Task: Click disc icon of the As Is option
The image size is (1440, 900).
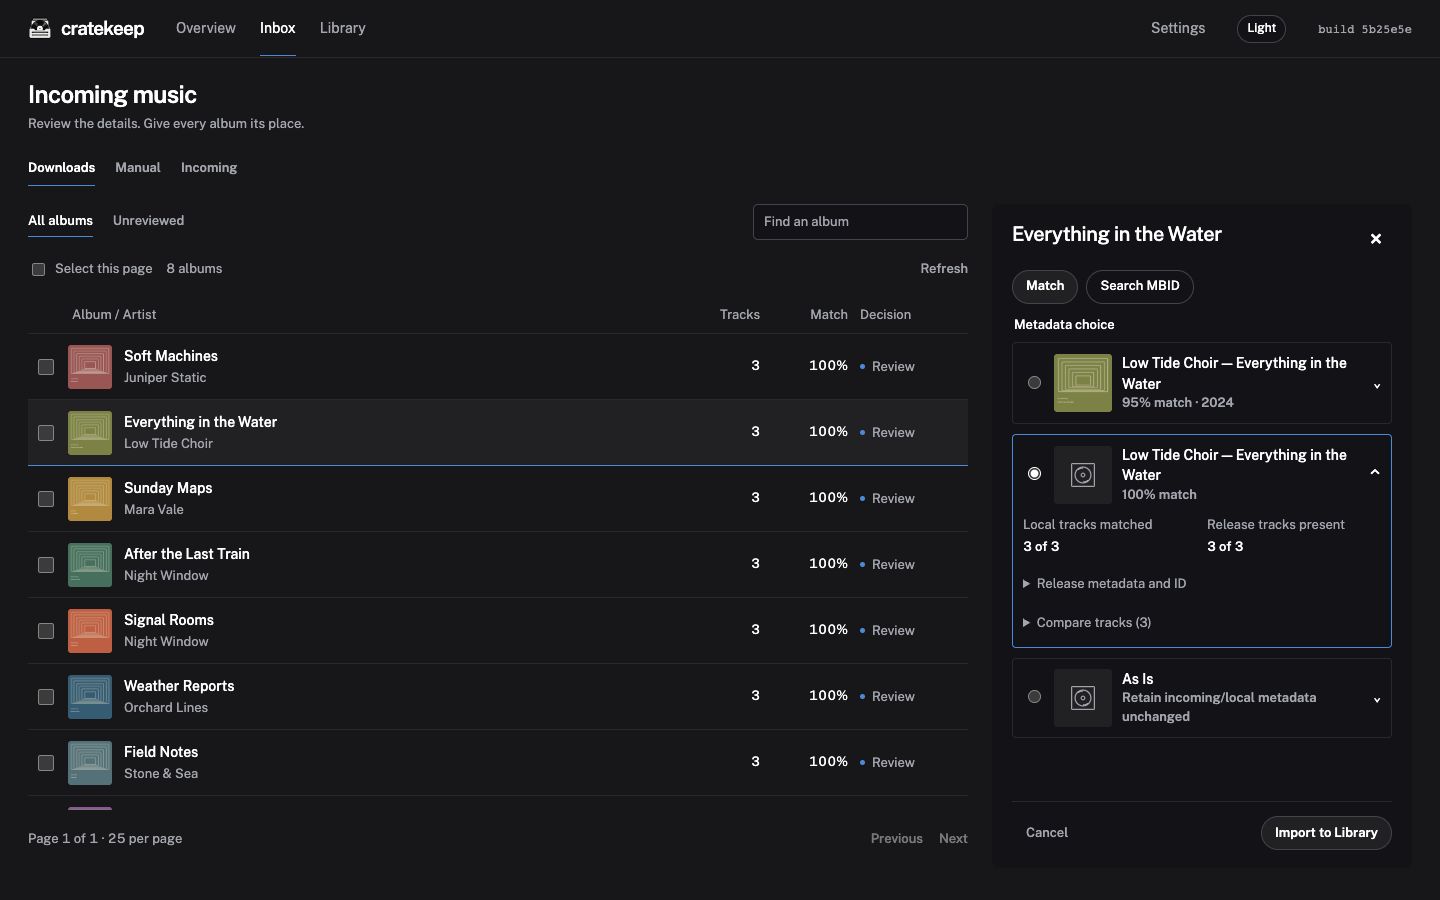Action: tap(1083, 698)
